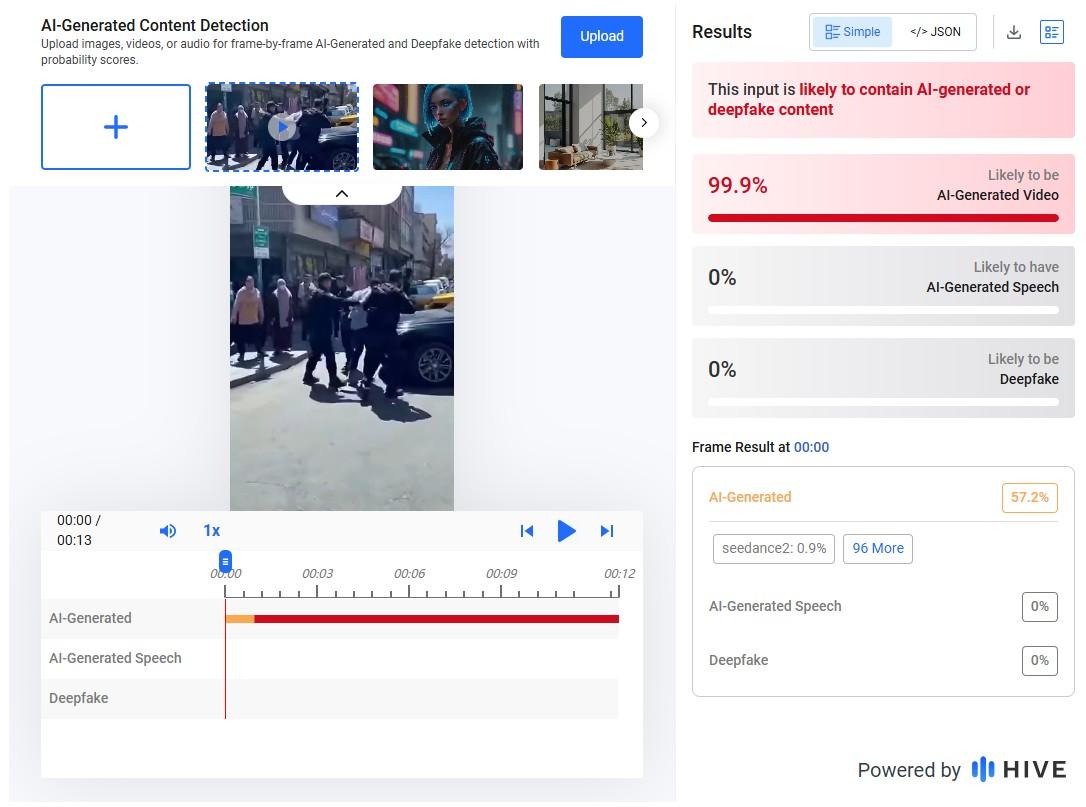Click the red AI-Generated timeline bar
This screenshot has width=1086, height=807.
(436, 619)
